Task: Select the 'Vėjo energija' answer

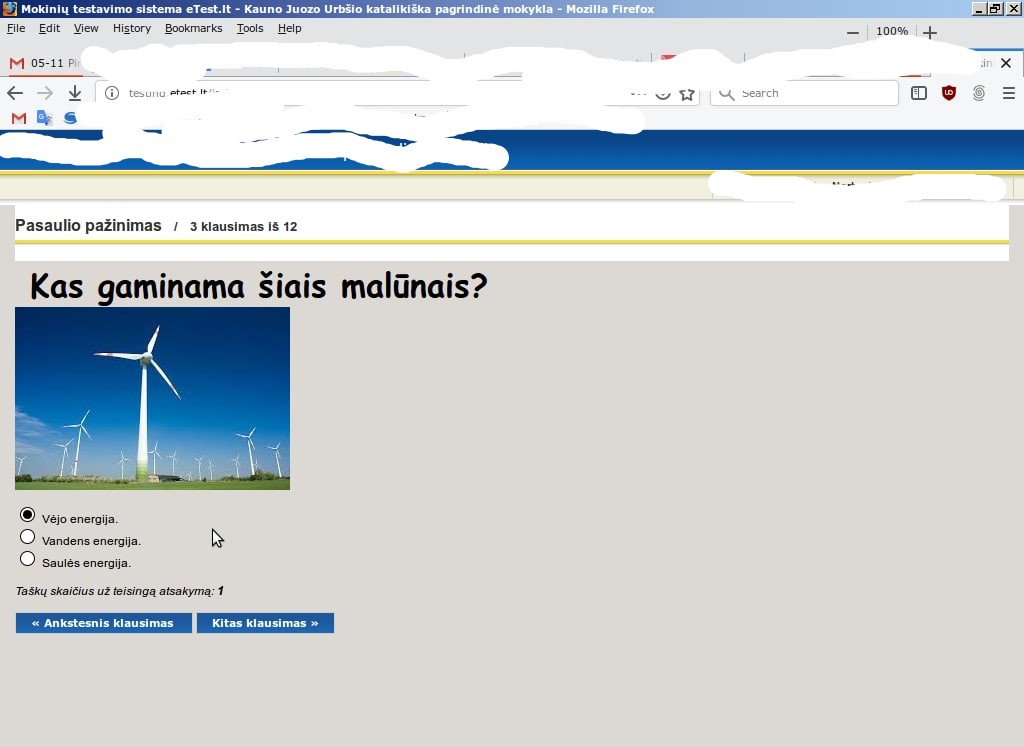Action: click(28, 515)
